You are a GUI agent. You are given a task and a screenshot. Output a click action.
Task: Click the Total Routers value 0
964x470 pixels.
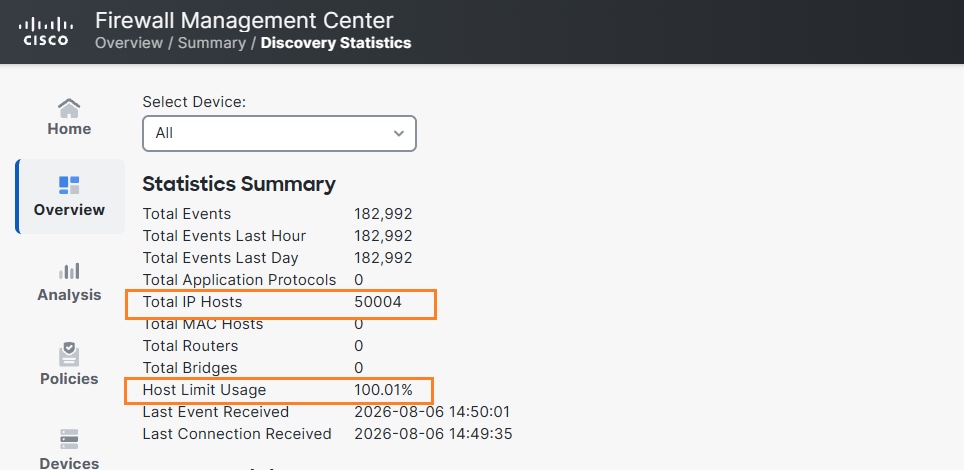click(359, 346)
